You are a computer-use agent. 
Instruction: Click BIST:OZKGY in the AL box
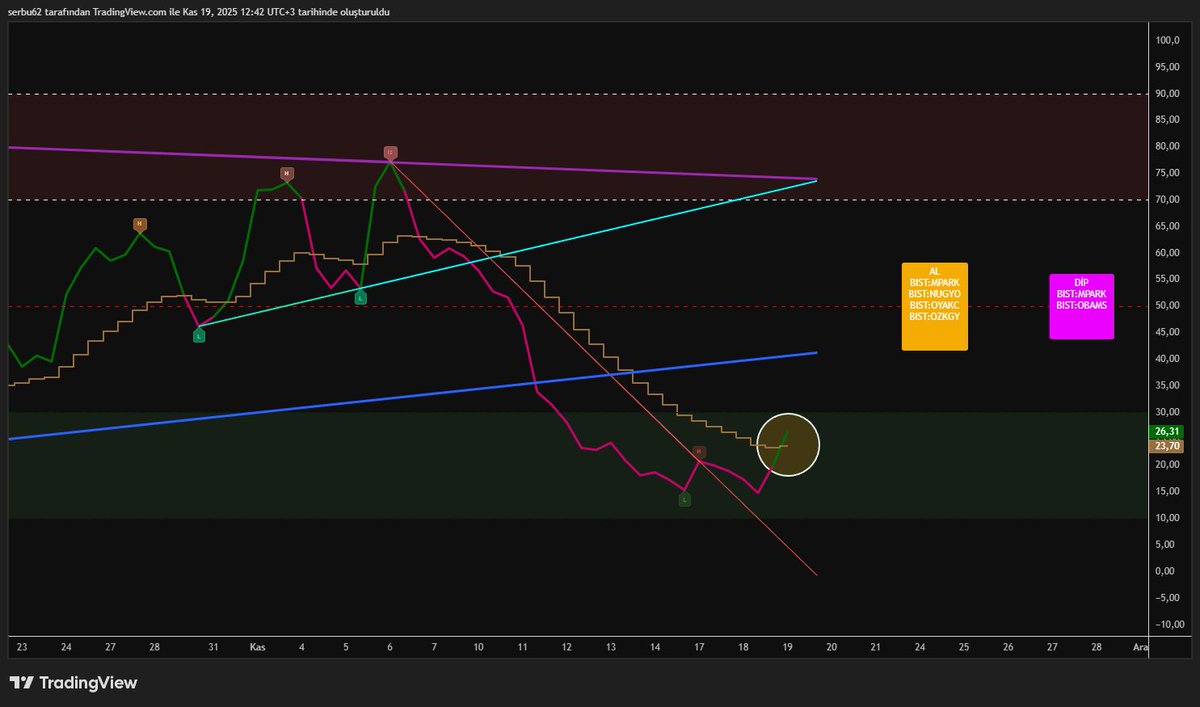[x=935, y=316]
